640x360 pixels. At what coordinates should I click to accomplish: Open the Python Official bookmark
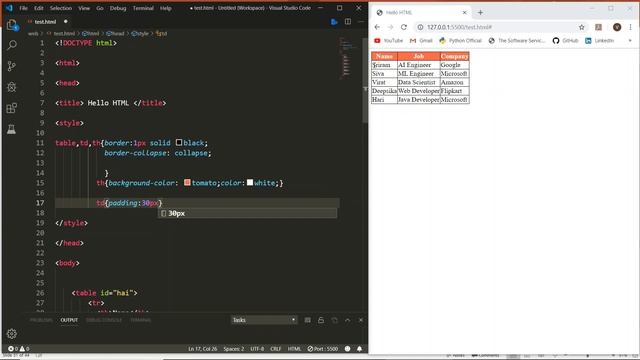pyautogui.click(x=460, y=40)
